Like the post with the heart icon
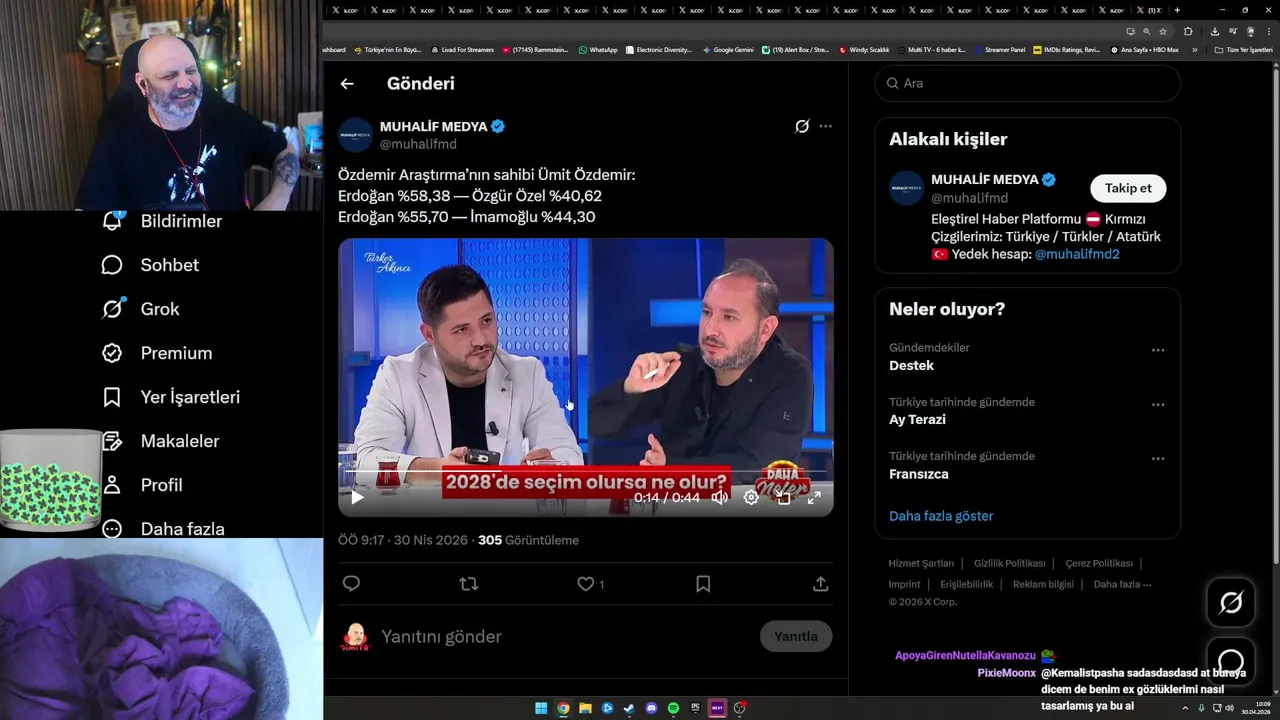This screenshot has height=720, width=1280. tap(586, 584)
